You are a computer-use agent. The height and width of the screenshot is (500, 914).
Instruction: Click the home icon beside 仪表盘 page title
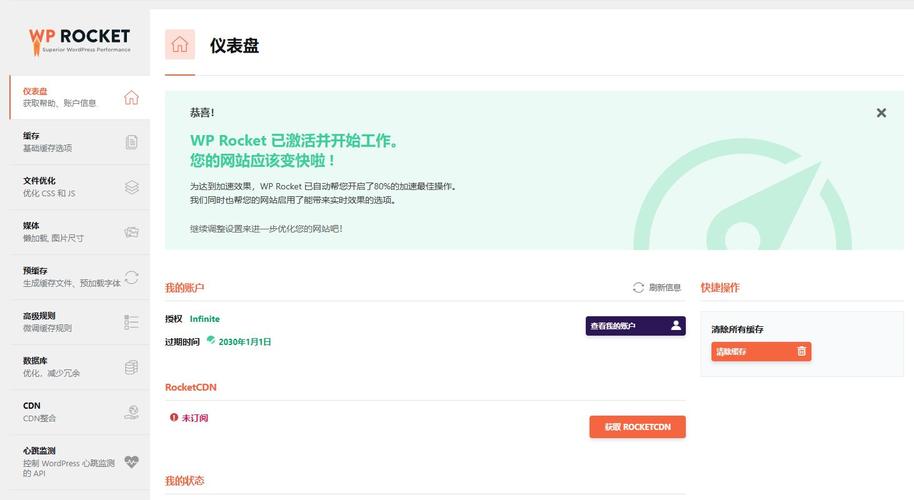click(180, 44)
